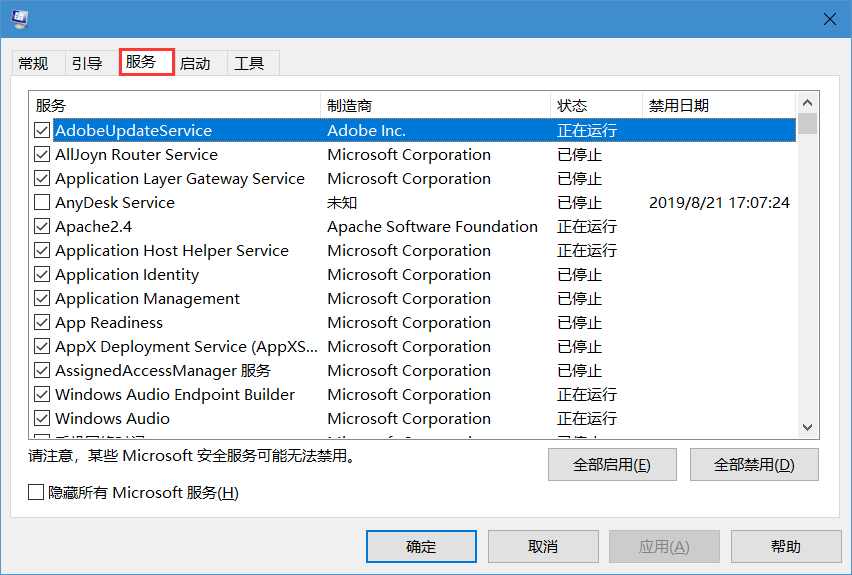Switch to the 常规 tab
Screen dimensions: 852x575
(33, 63)
